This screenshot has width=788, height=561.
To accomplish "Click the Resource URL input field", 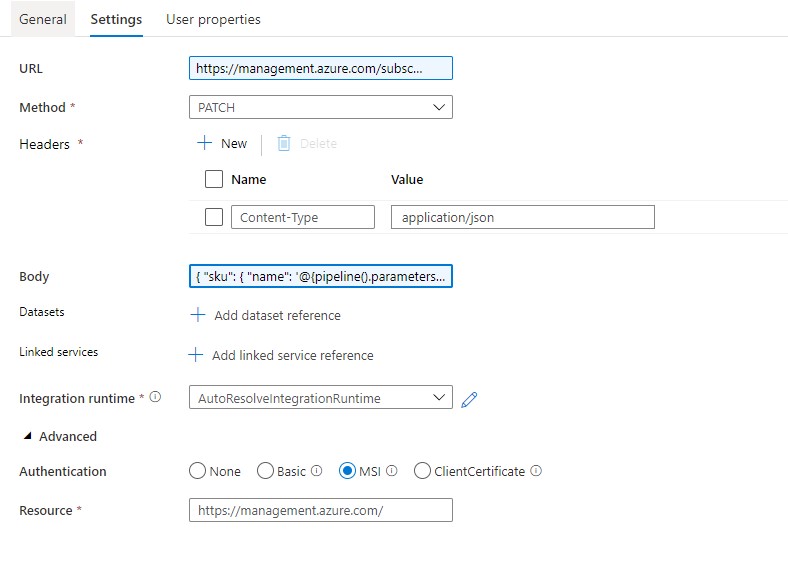I will (x=320, y=510).
